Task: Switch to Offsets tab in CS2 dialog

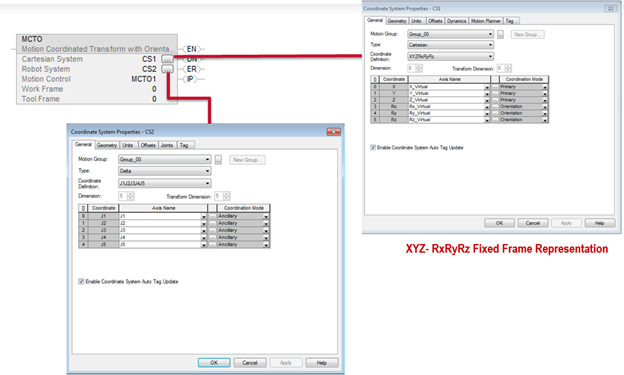Action: tap(148, 145)
